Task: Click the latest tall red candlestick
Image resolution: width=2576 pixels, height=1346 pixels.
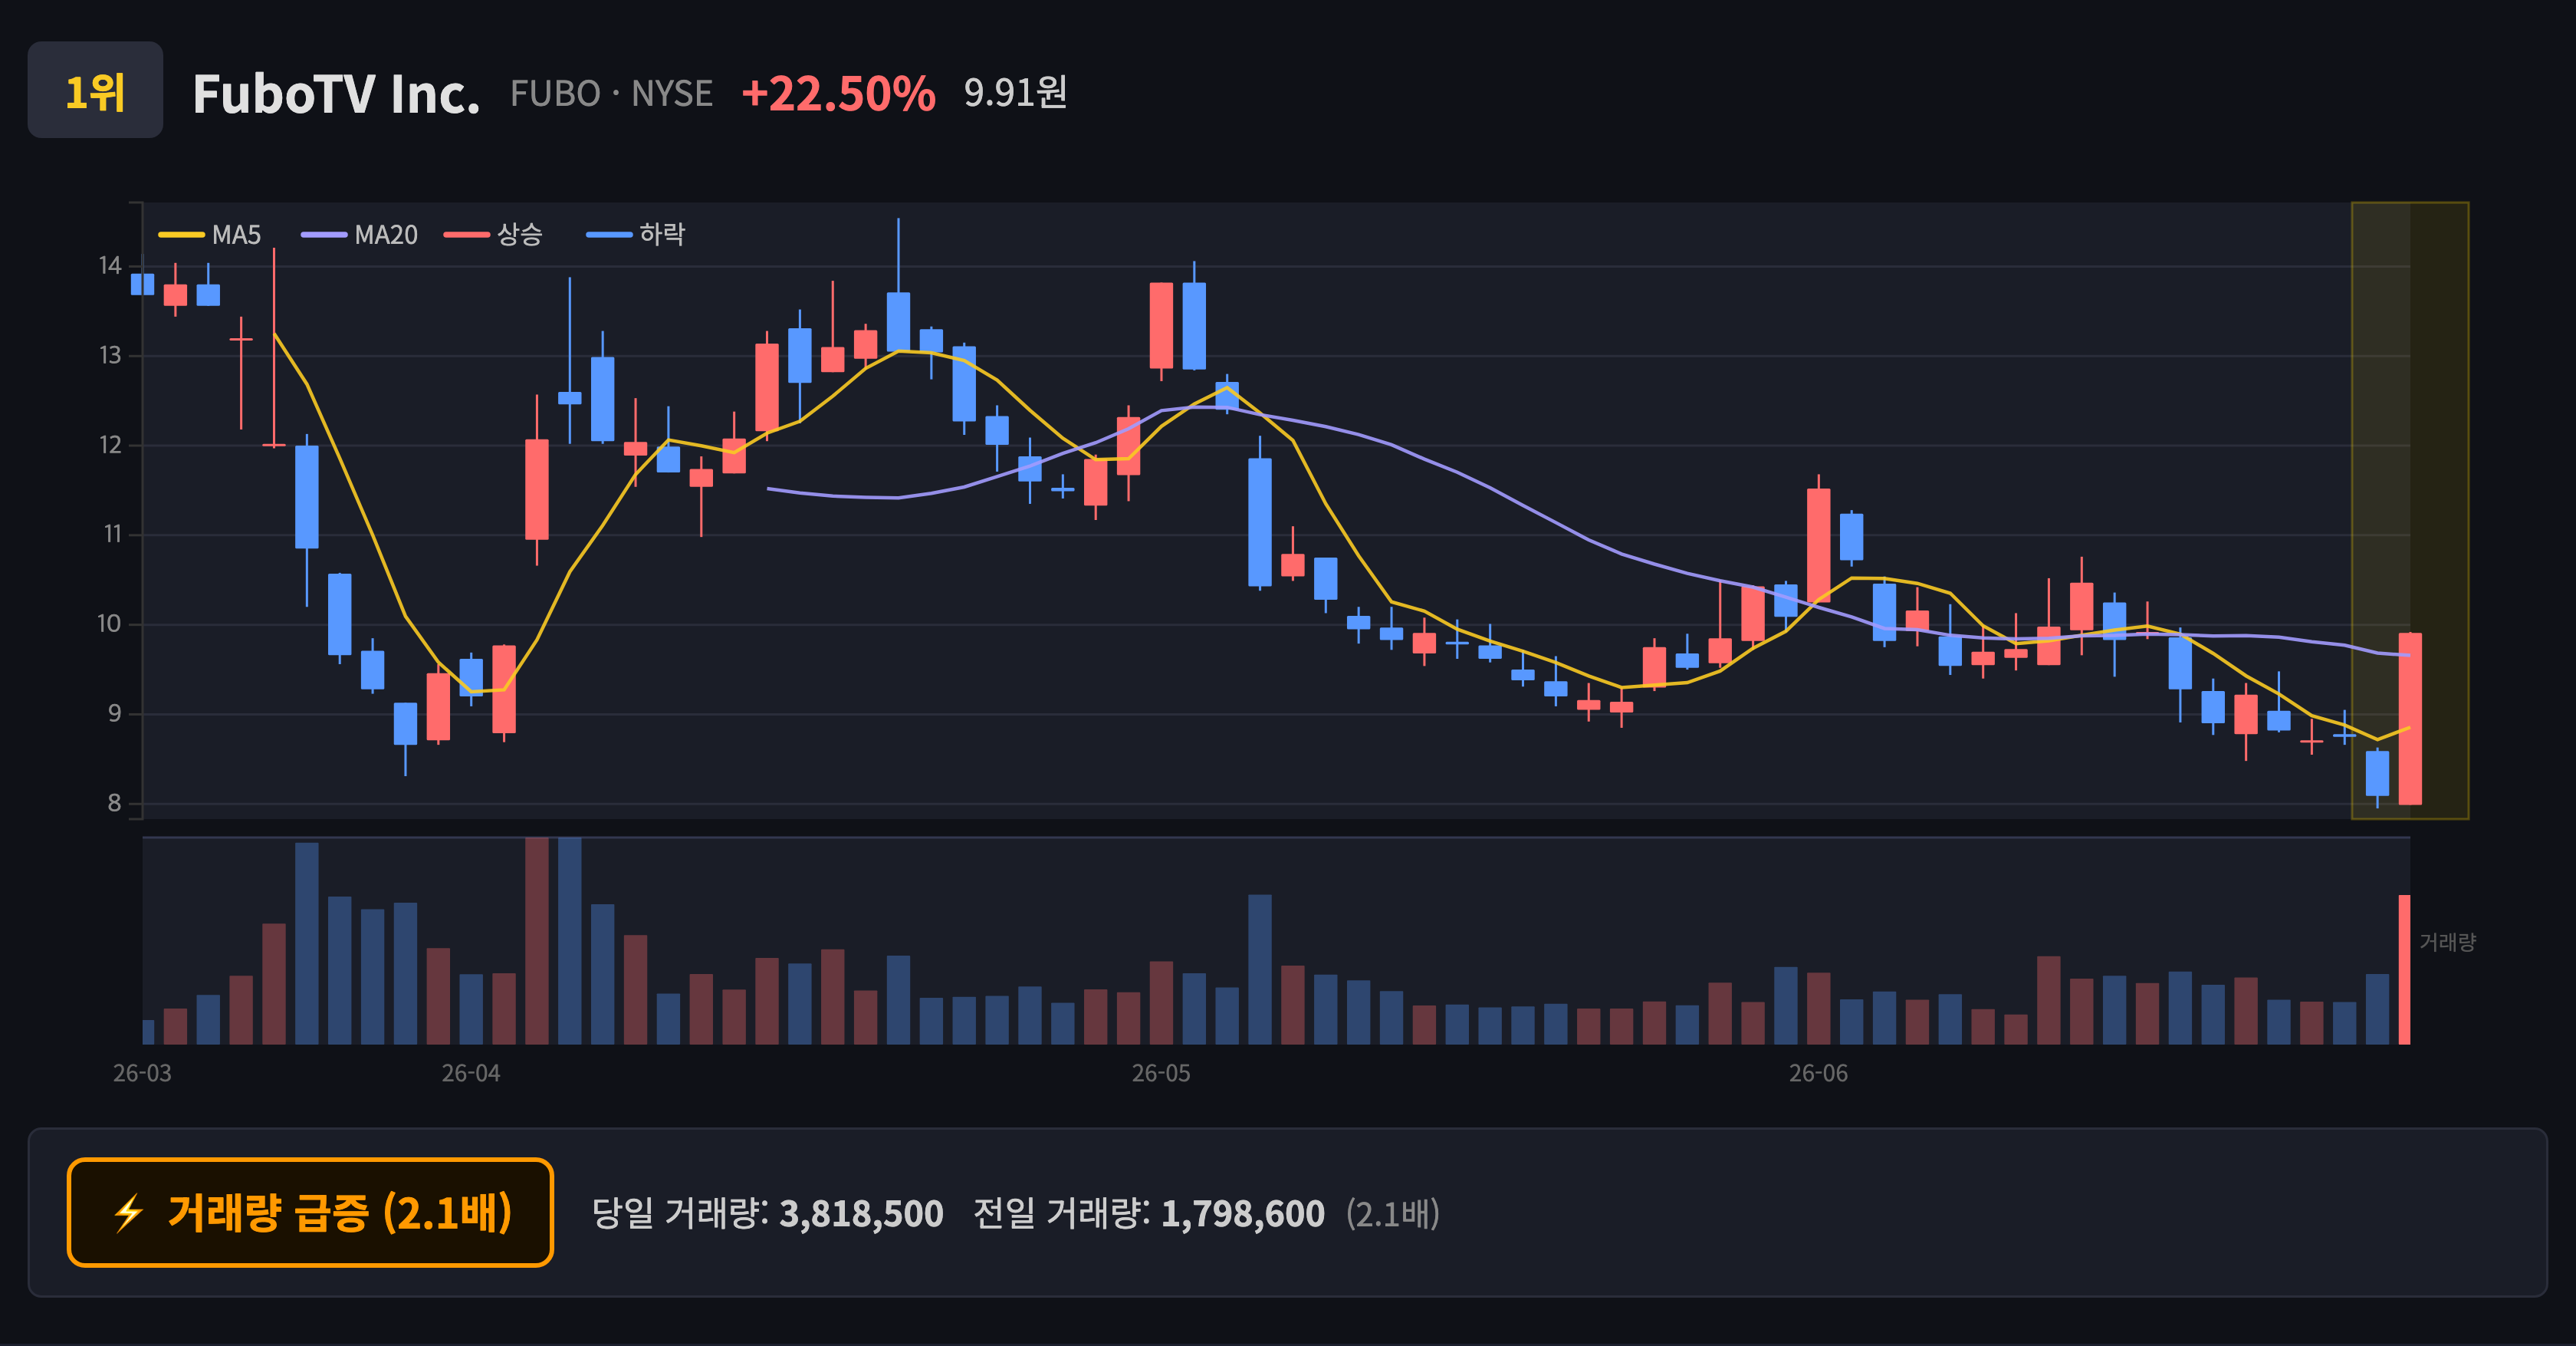Action: (2410, 718)
